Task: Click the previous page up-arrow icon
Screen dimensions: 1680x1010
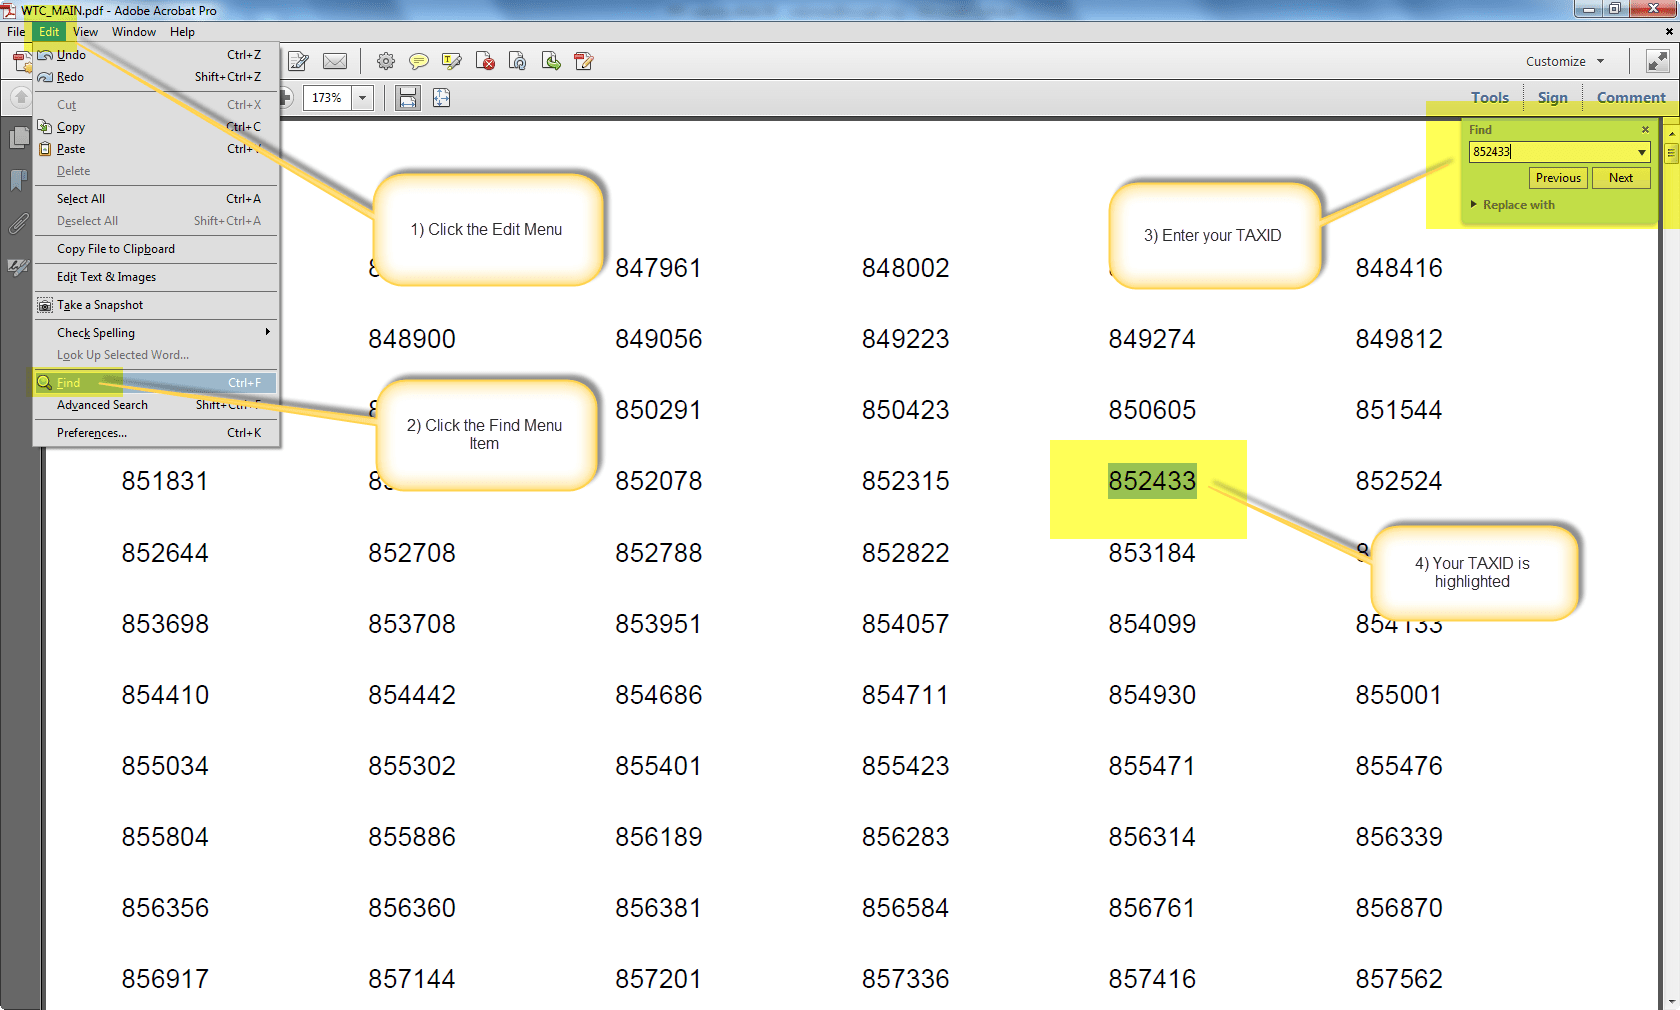Action: [x=20, y=98]
